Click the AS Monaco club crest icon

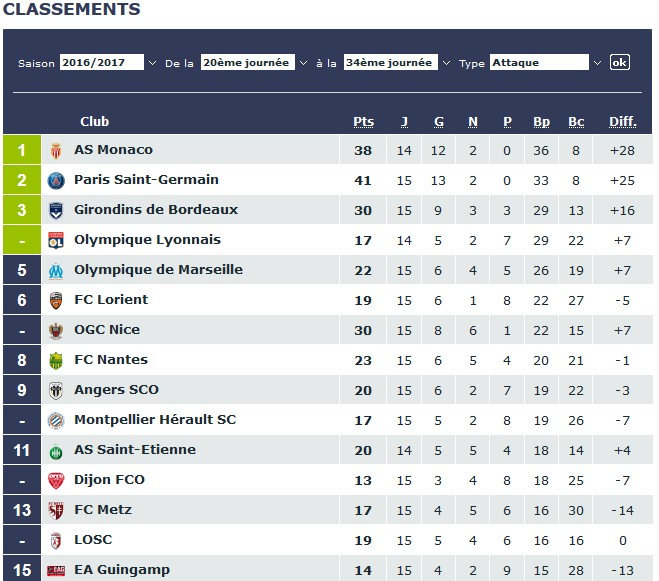(56, 150)
